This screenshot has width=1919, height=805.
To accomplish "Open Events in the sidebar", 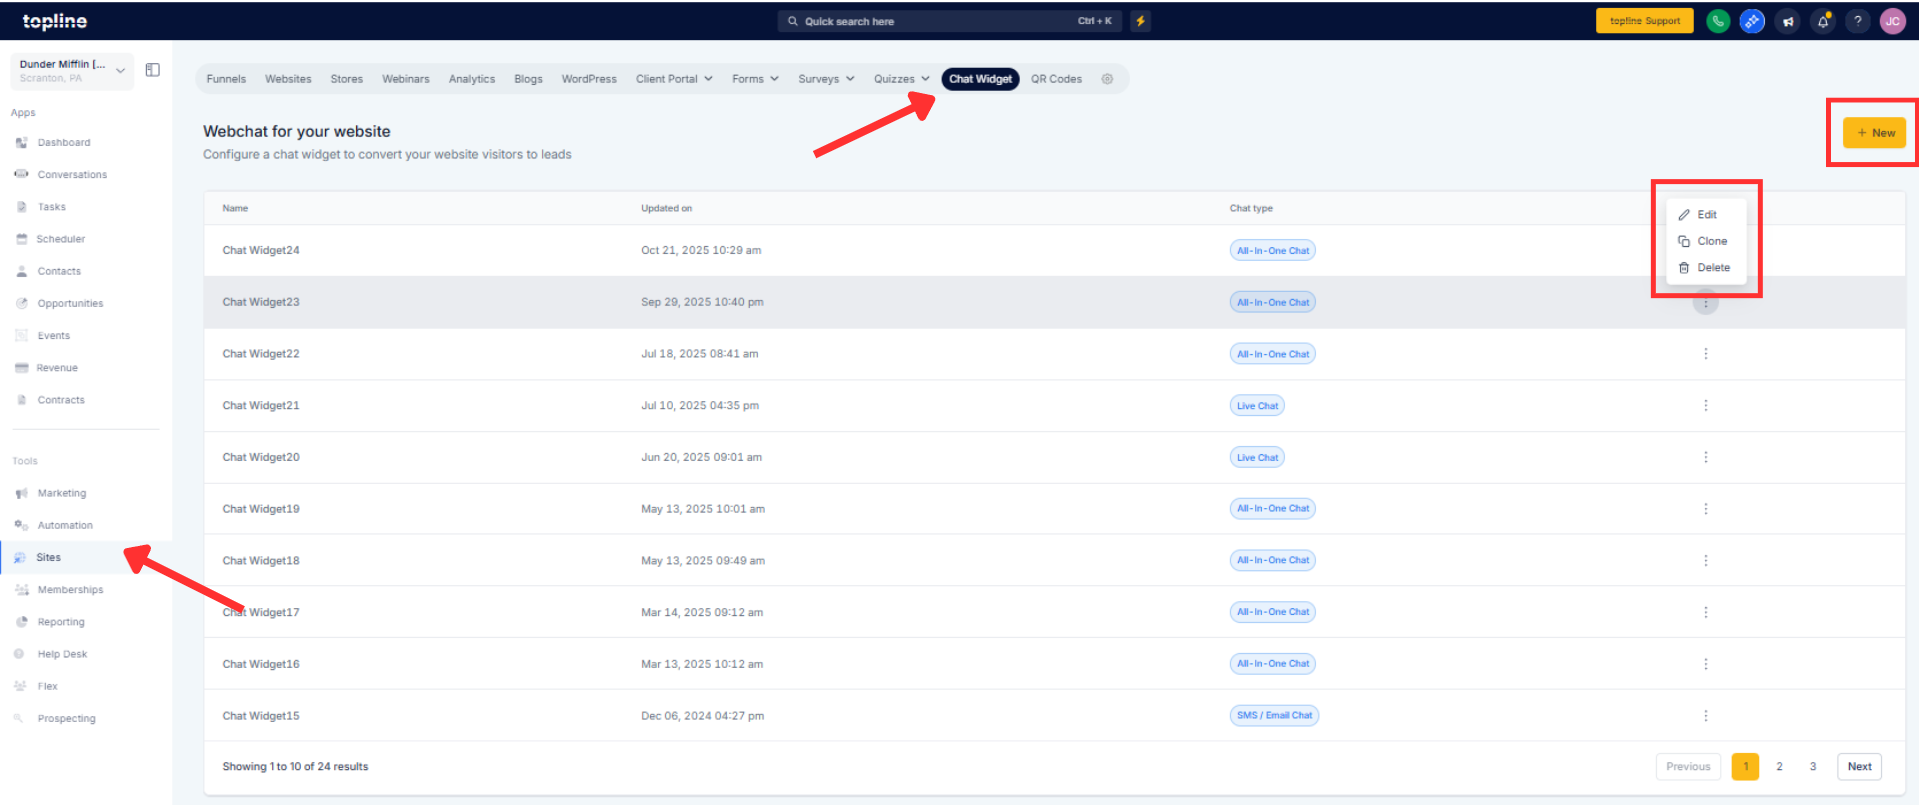I will pos(54,336).
